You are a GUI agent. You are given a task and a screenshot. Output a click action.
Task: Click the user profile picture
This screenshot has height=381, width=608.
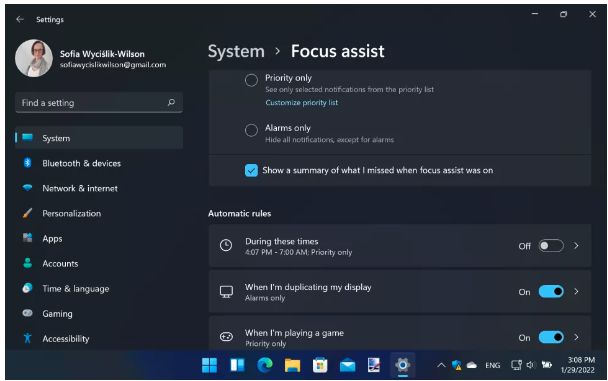tap(34, 58)
